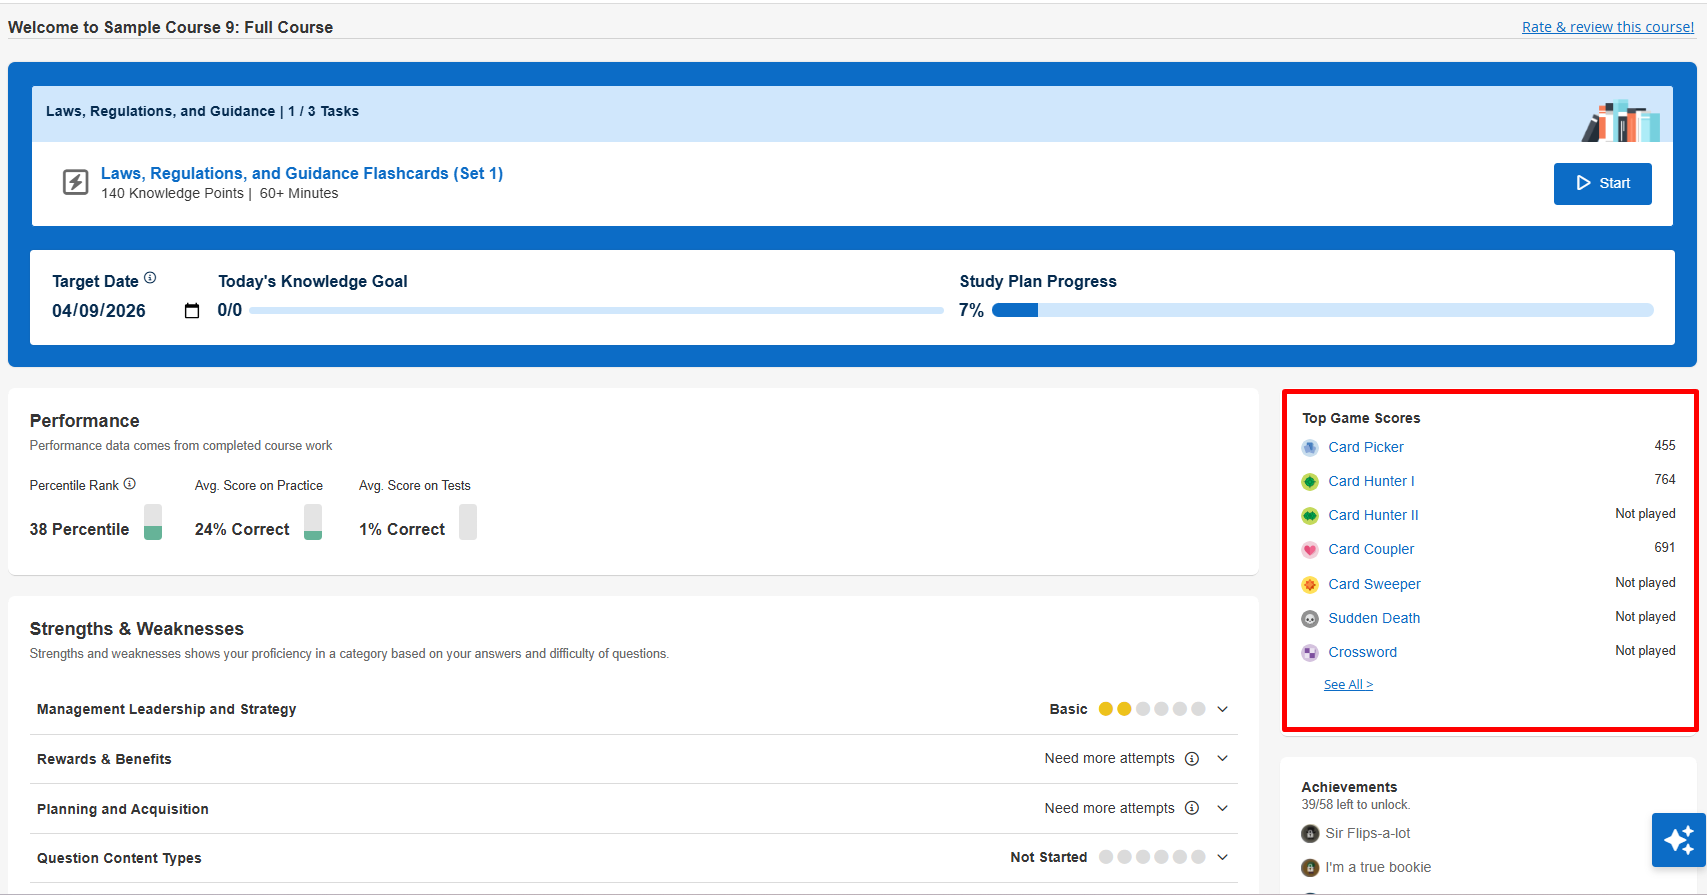Click the Planning and Acquisition label

(123, 809)
